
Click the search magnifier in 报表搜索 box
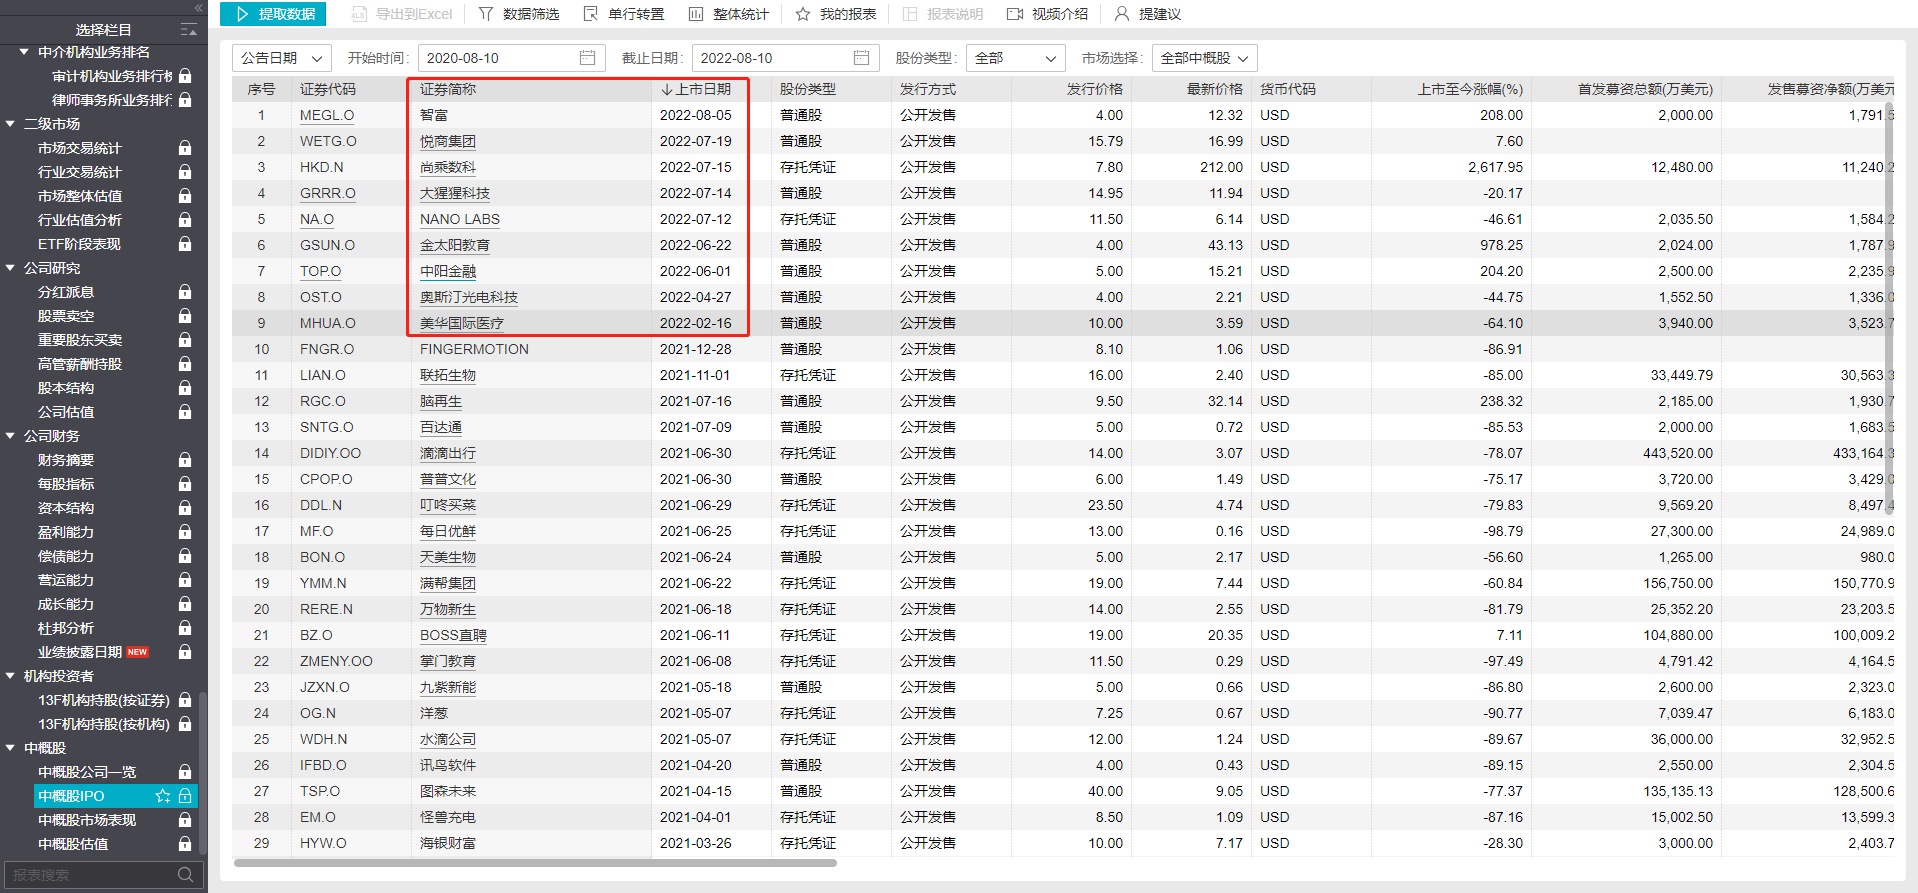[185, 875]
